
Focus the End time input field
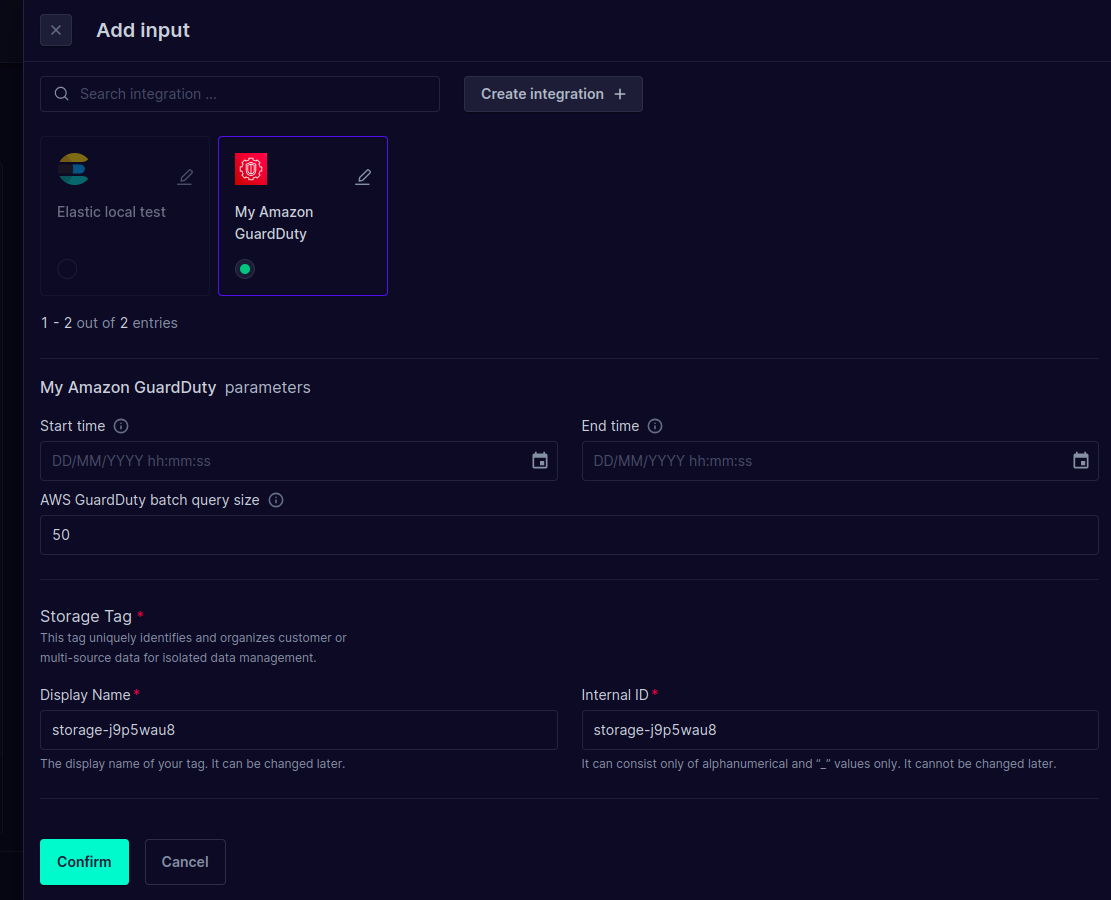click(x=840, y=461)
